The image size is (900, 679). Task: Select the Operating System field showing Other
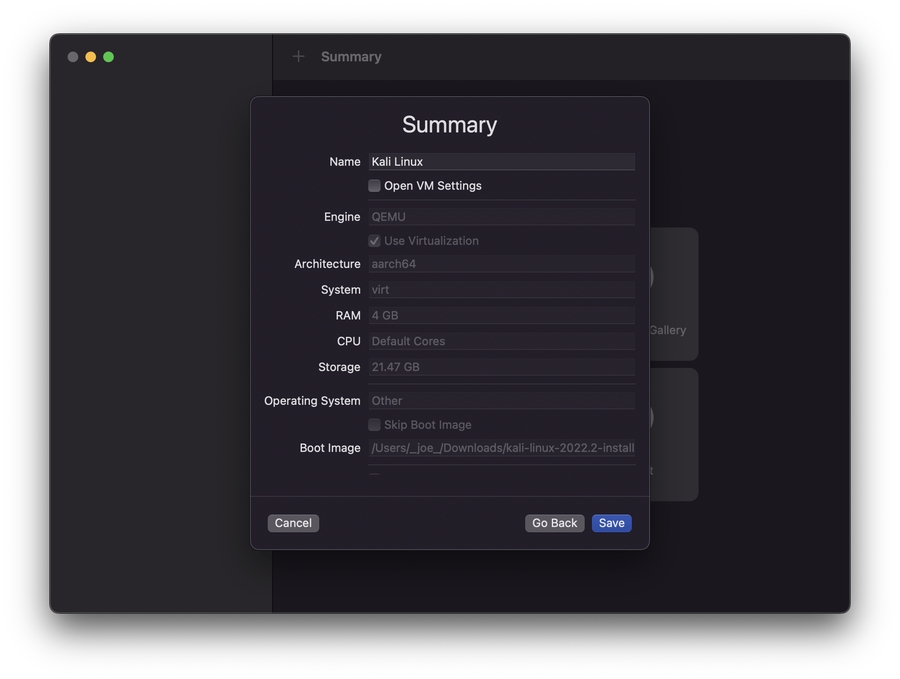[501, 401]
